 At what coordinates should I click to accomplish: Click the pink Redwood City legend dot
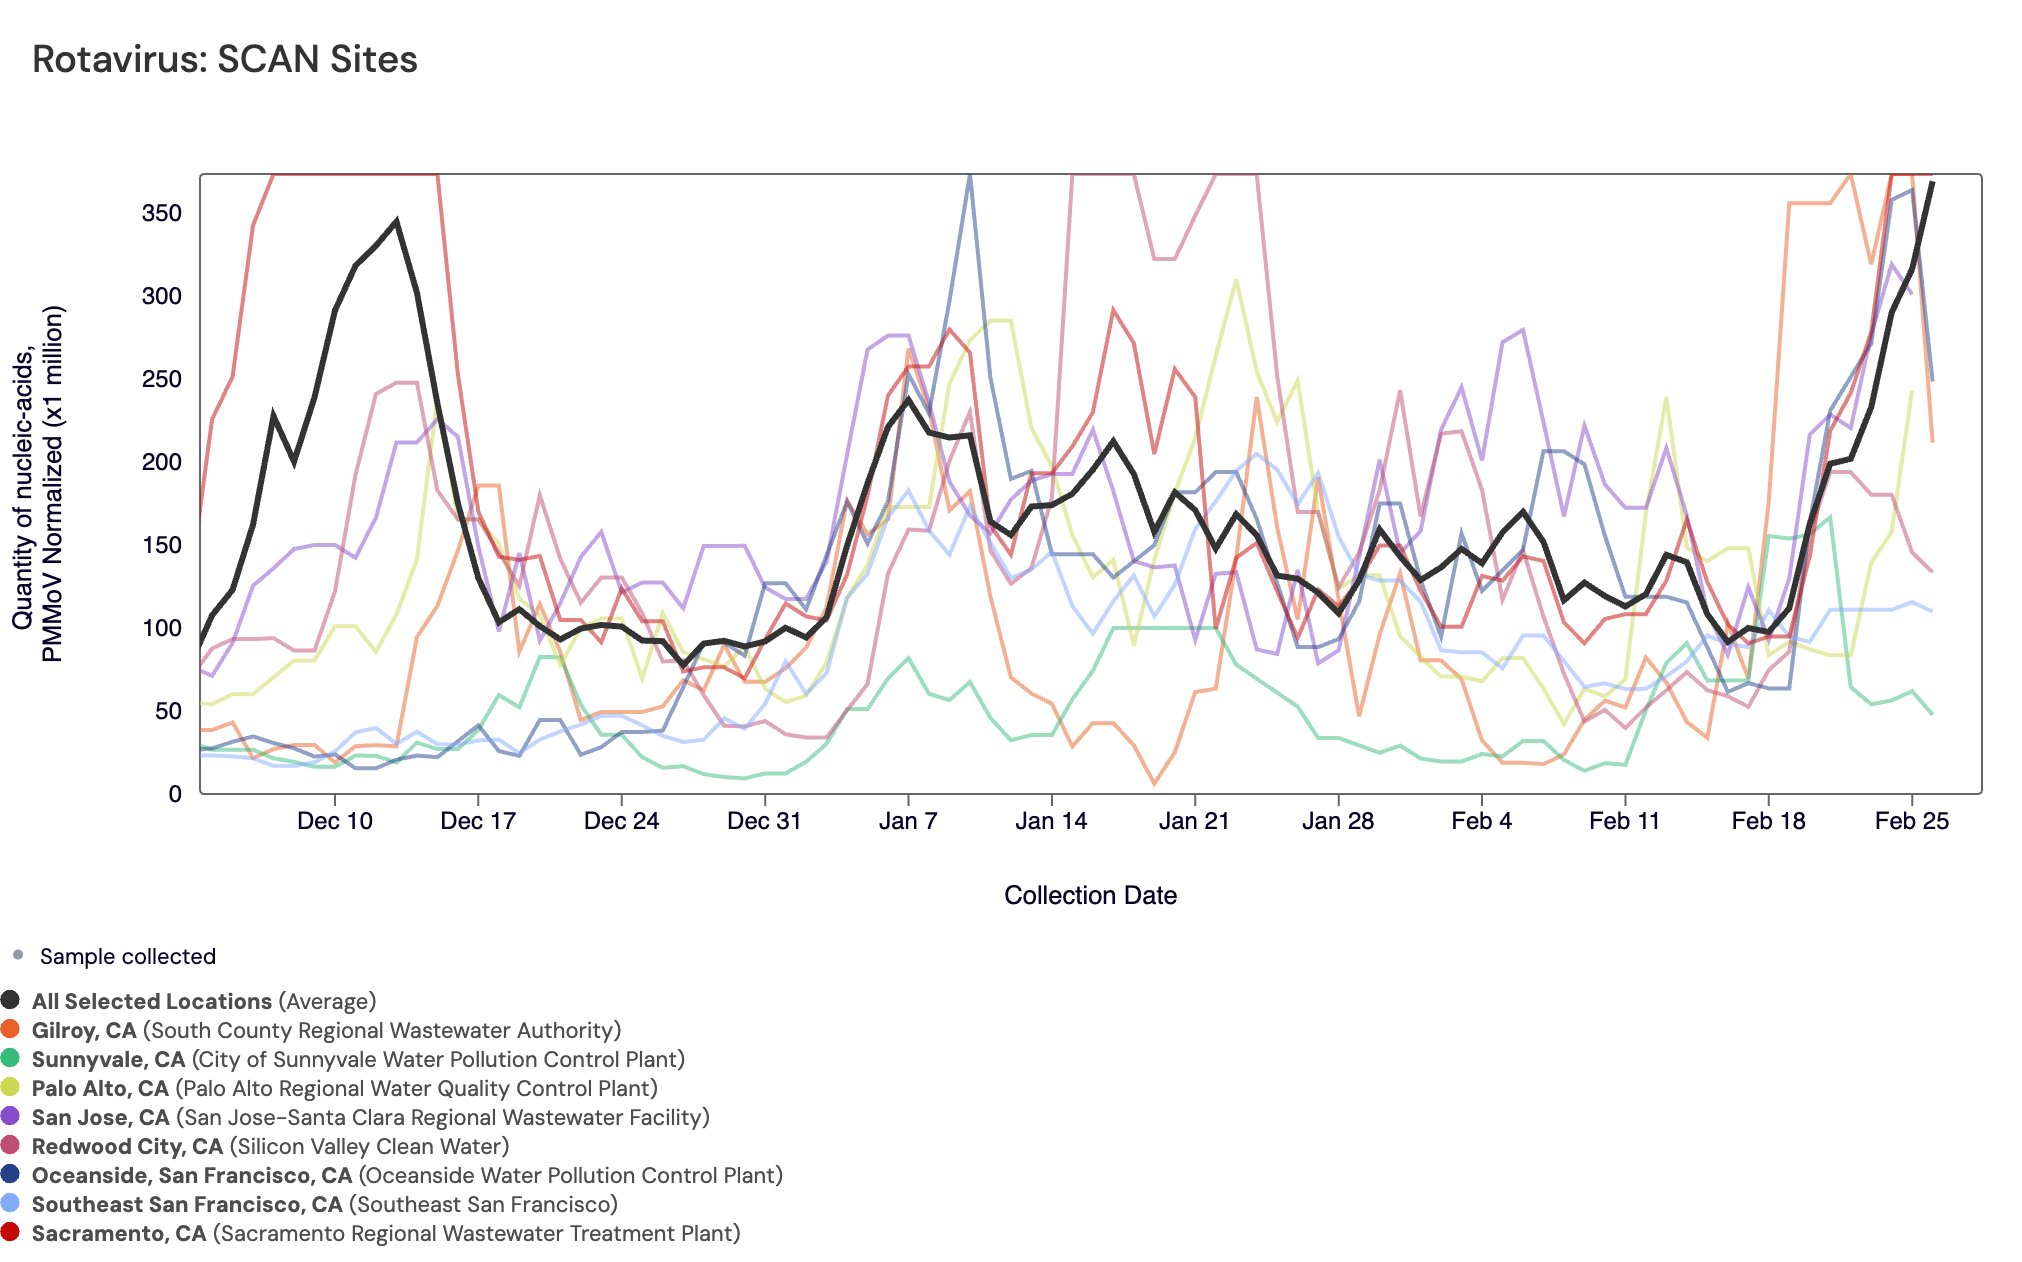click(x=10, y=1145)
